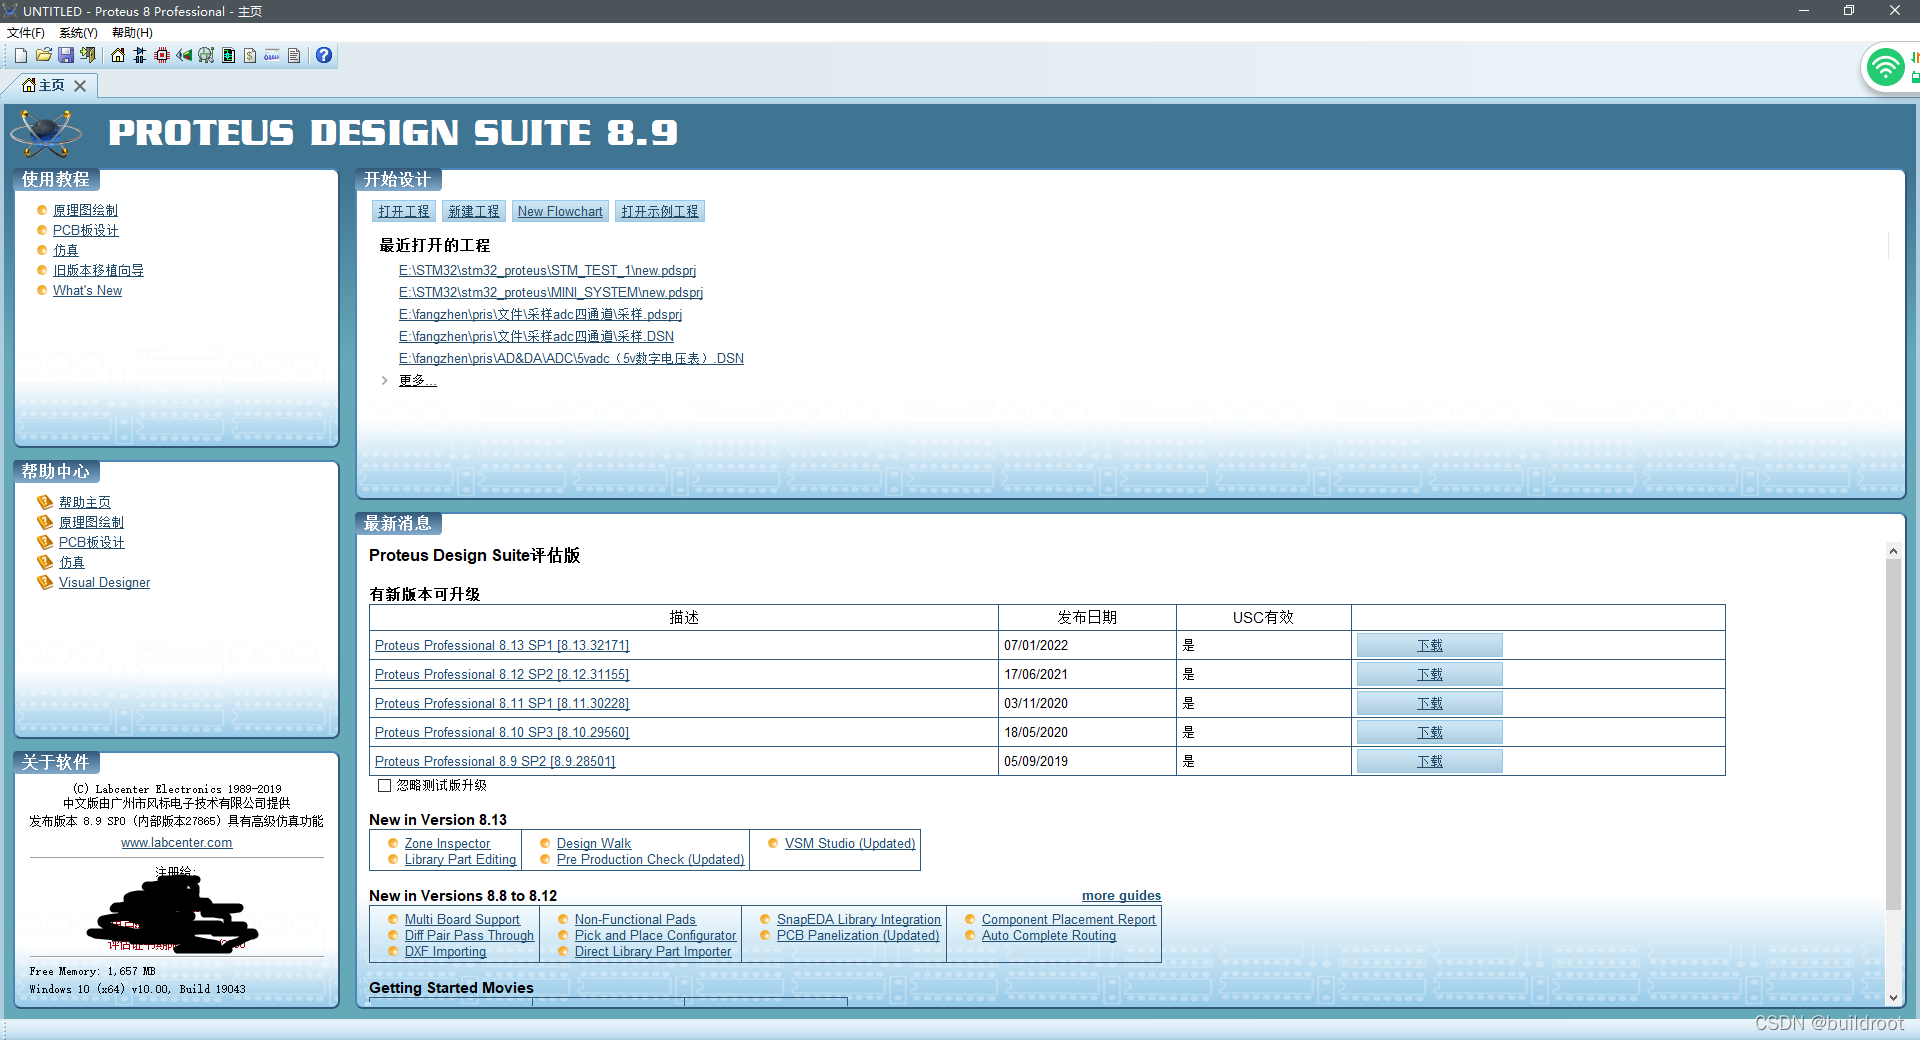
Task: Open the 3D Visualizer toolbar icon
Action: click(x=184, y=56)
